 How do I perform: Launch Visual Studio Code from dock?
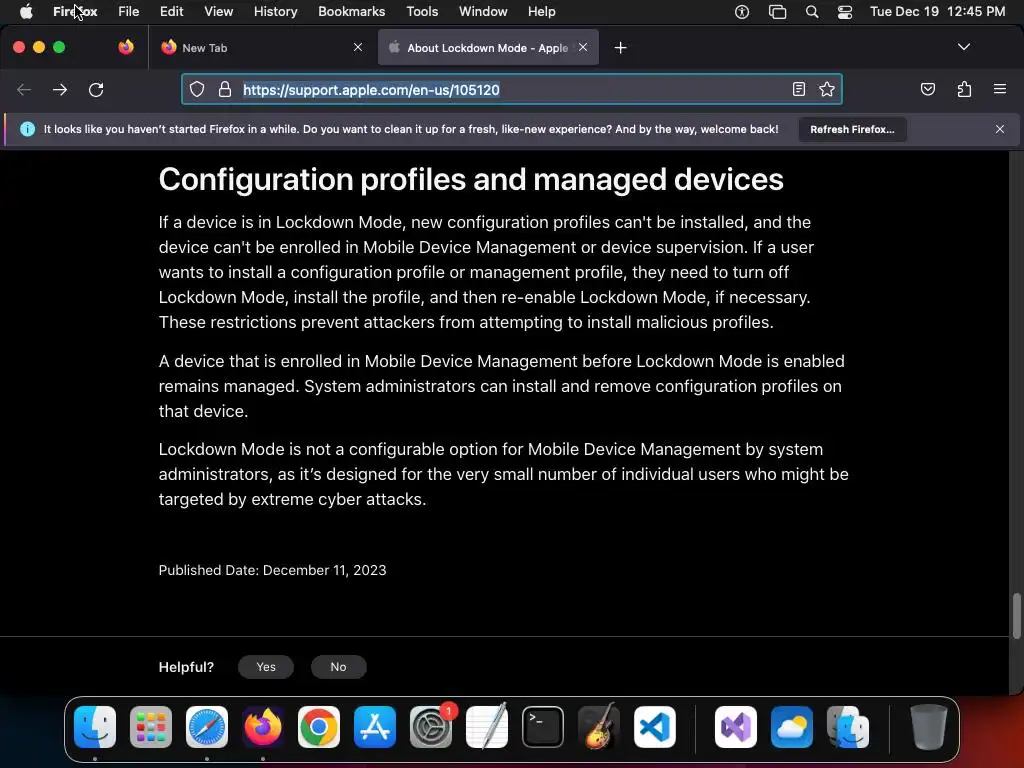tap(654, 727)
